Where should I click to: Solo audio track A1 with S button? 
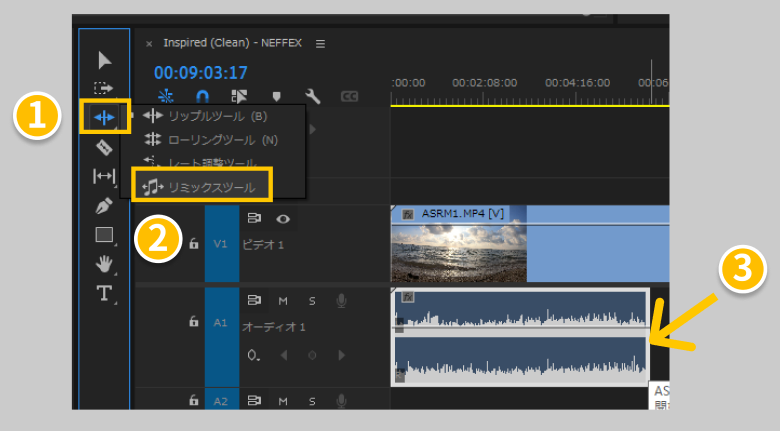pos(311,300)
